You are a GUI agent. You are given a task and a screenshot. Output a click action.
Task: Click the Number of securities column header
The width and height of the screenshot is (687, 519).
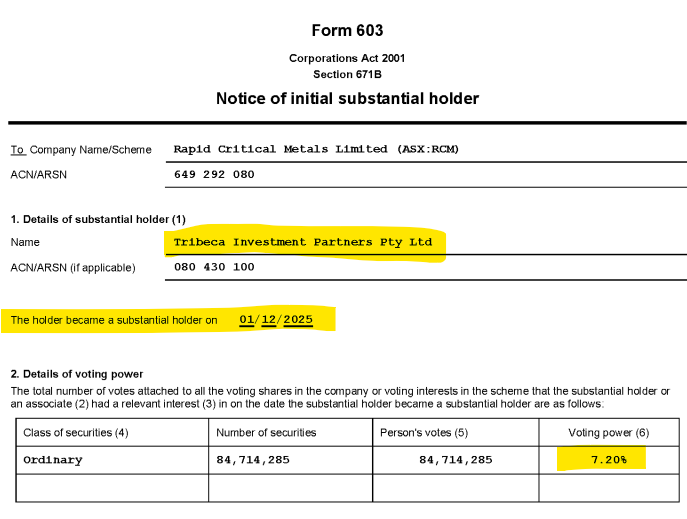(x=266, y=433)
